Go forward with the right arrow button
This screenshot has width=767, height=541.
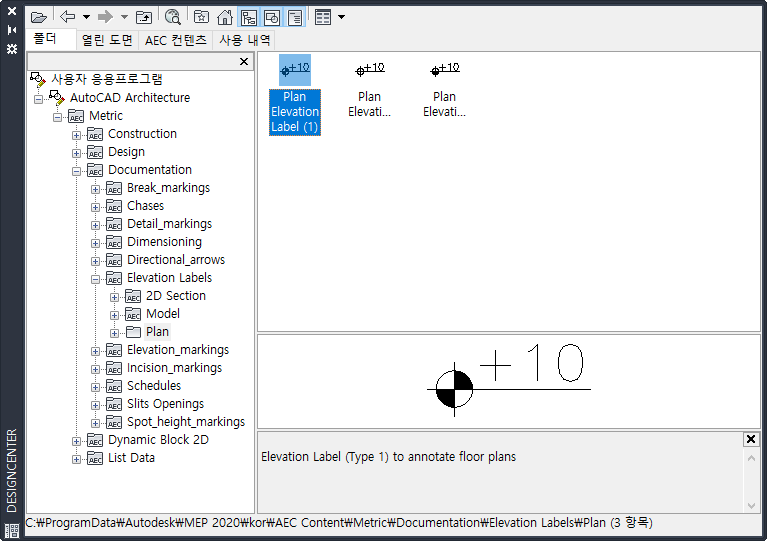(105, 17)
